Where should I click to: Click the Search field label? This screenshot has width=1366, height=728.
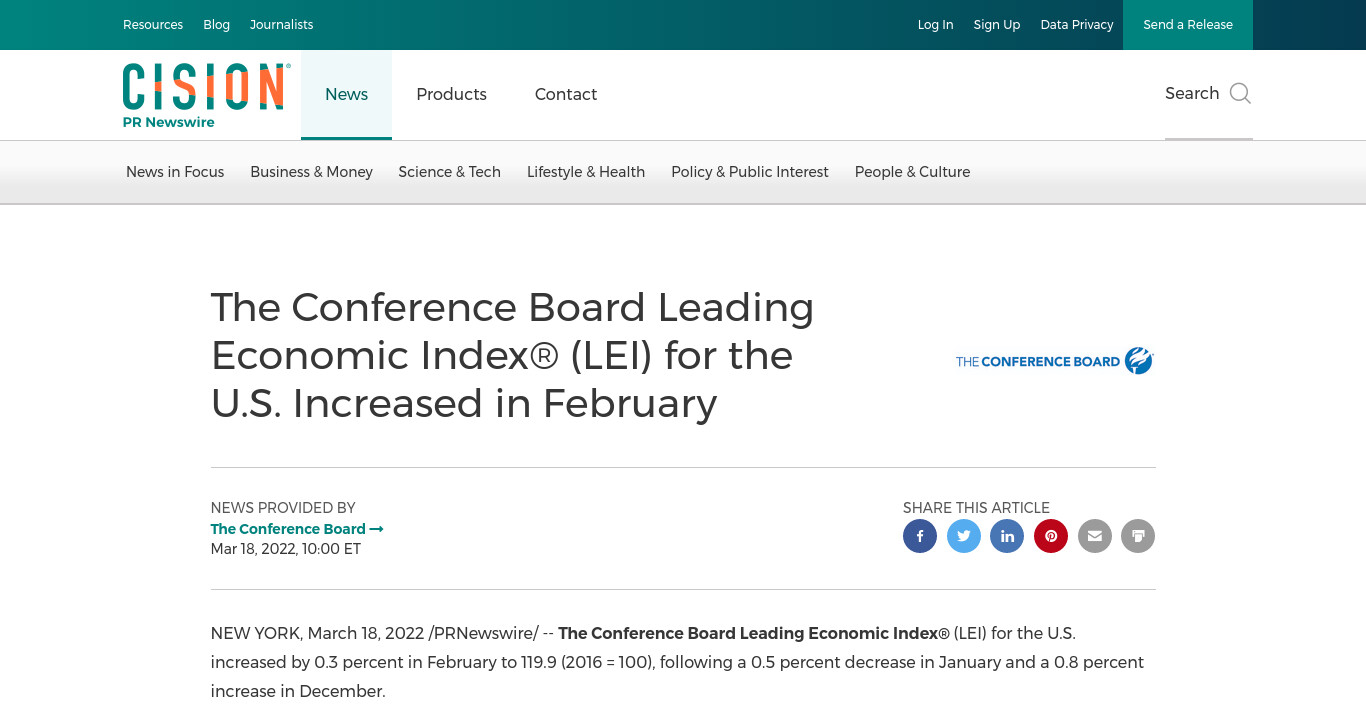coord(1192,94)
